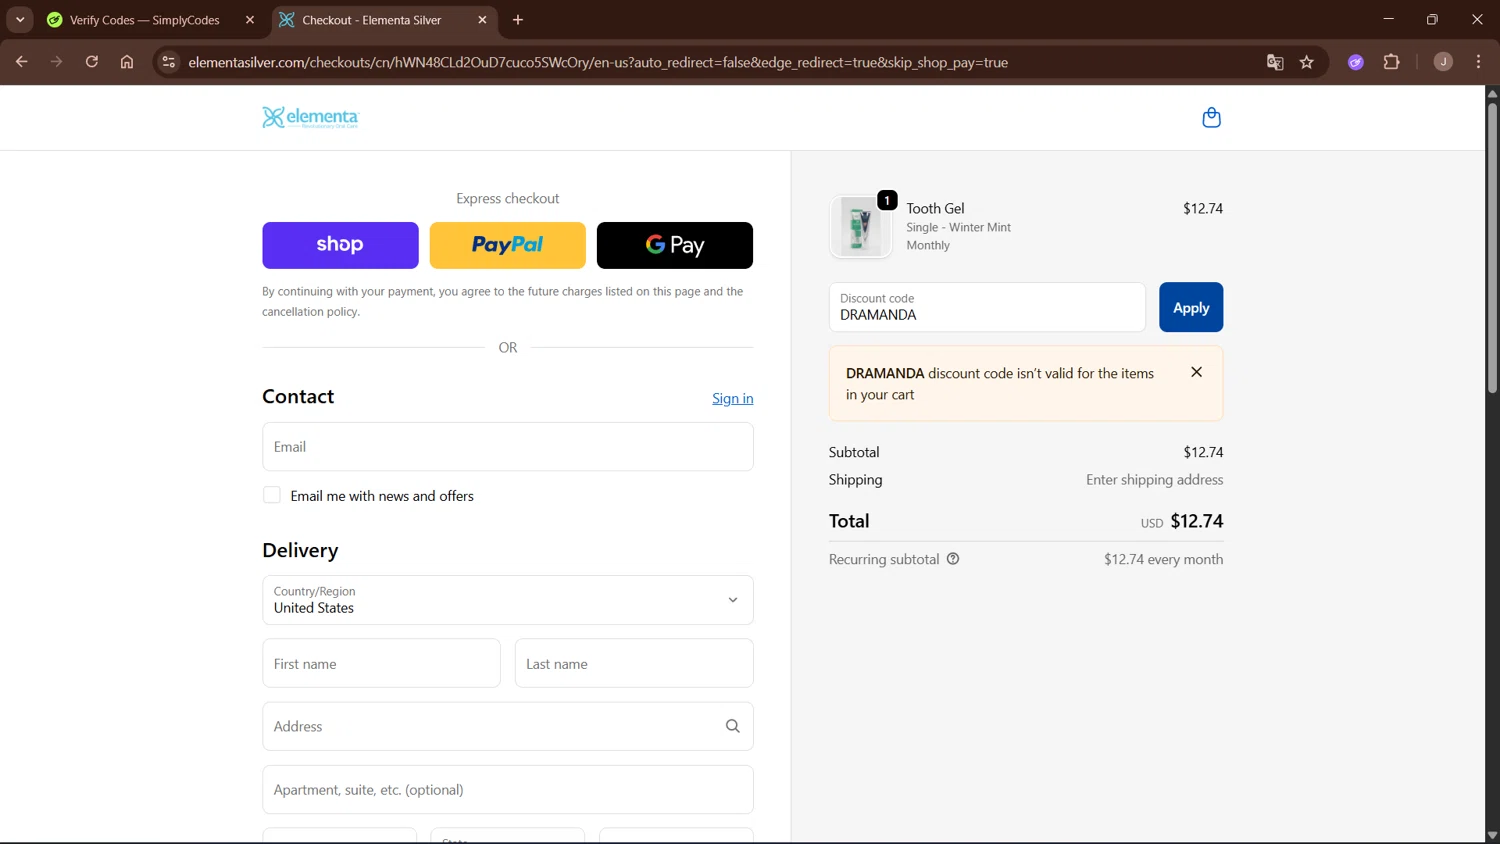Click the page vertical scrollbar thumb

point(1492,247)
